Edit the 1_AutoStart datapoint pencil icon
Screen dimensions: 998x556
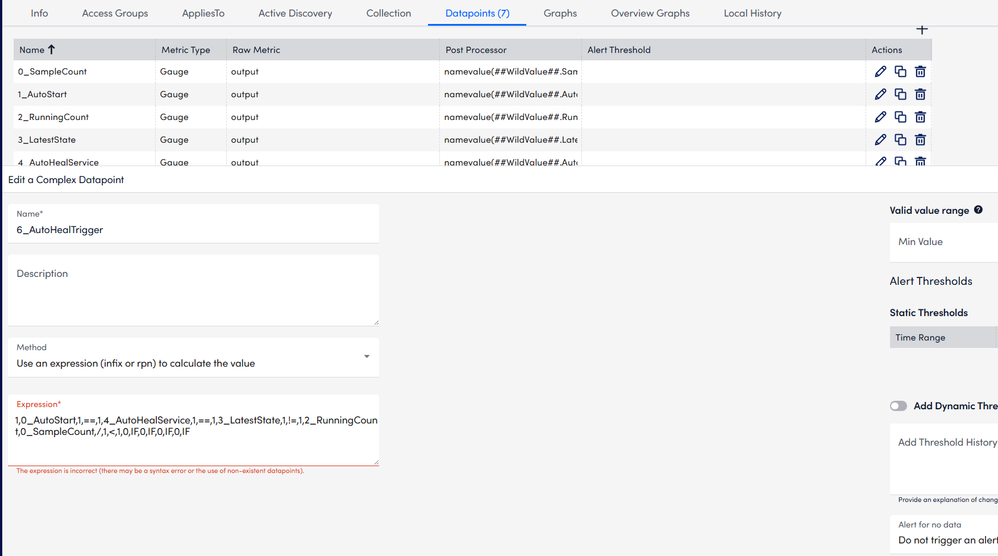tap(880, 95)
